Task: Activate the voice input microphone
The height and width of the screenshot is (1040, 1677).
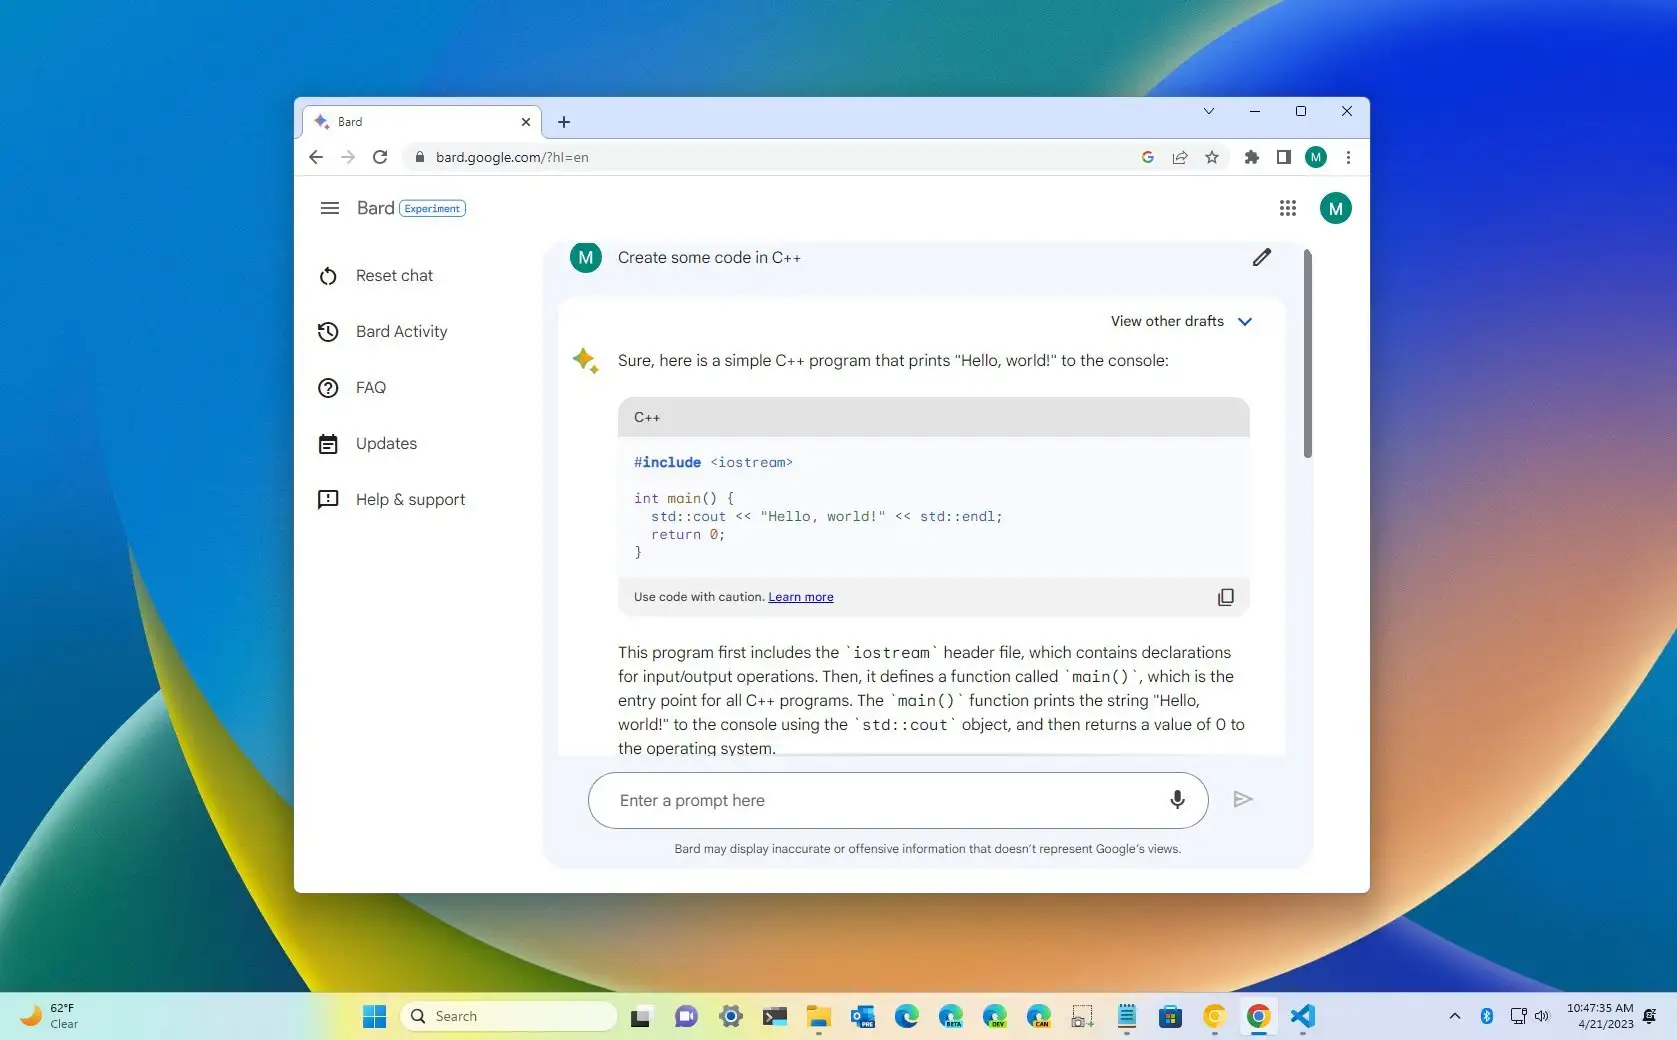Action: pos(1176,800)
